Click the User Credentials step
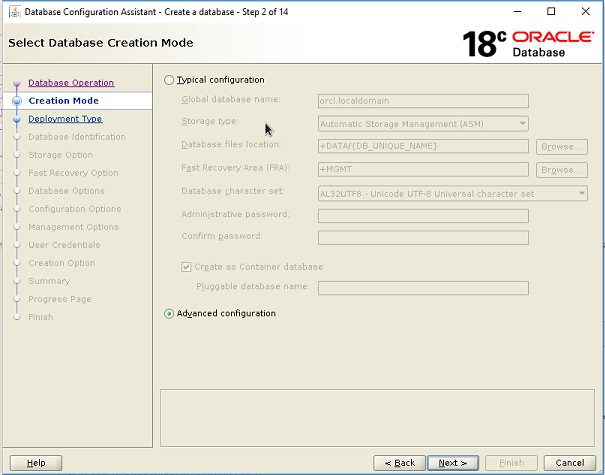The image size is (605, 475). pos(64,245)
